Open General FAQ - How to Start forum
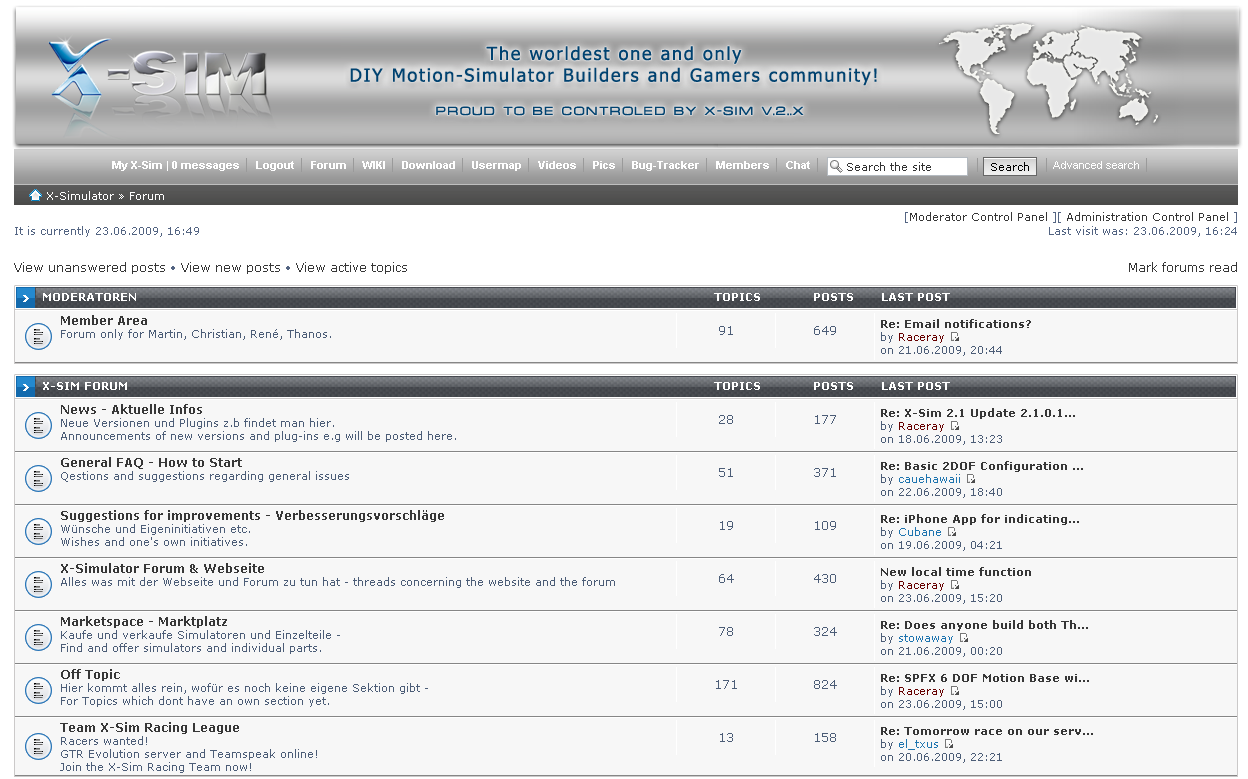Image resolution: width=1248 pixels, height=779 pixels. [x=151, y=463]
